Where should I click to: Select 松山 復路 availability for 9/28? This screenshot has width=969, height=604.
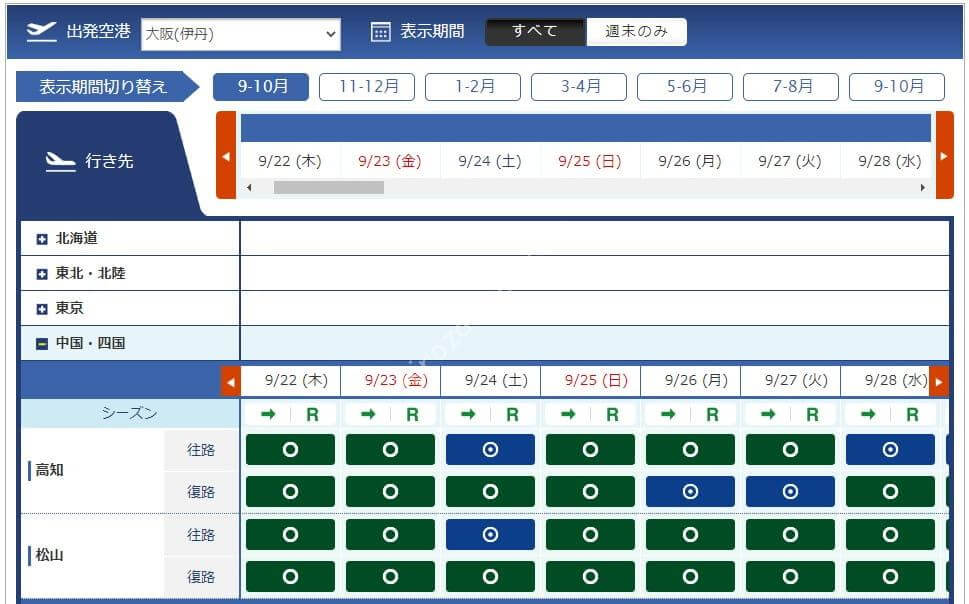click(891, 577)
